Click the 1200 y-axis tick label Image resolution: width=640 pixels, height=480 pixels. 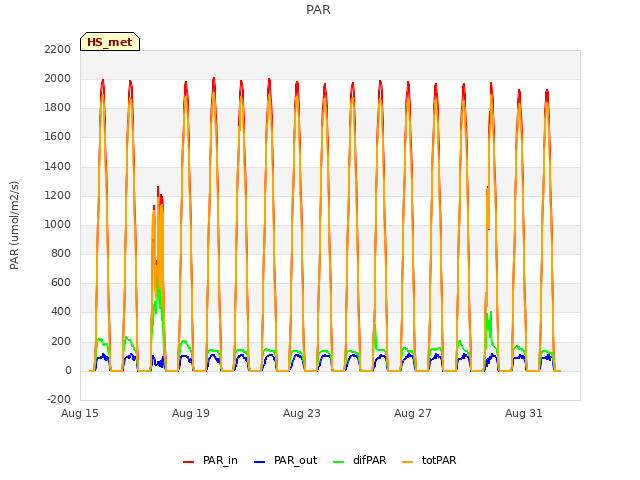pos(58,196)
